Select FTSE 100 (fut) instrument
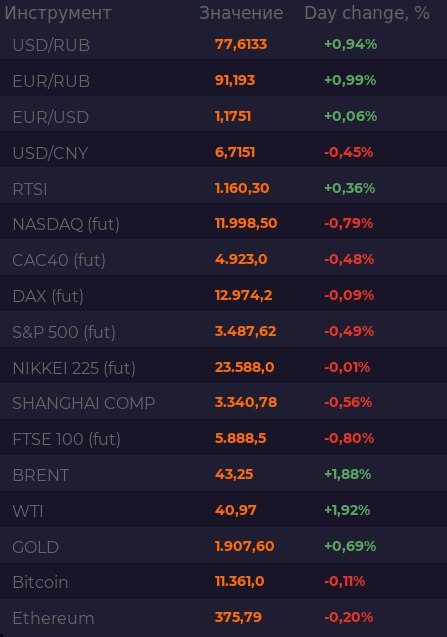The height and width of the screenshot is (637, 447). click(x=67, y=439)
